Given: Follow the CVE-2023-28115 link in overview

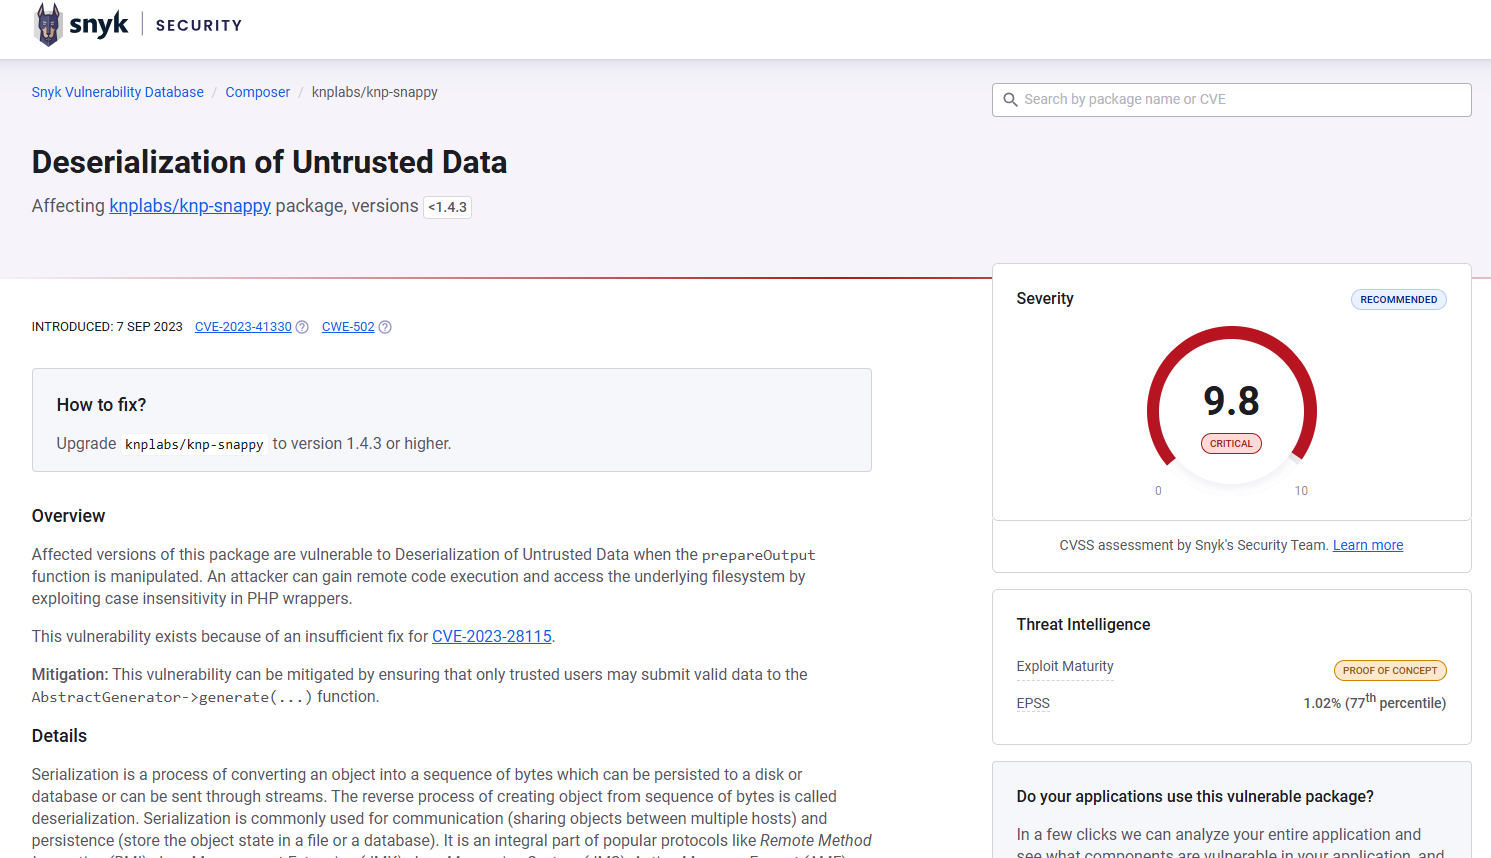Looking at the screenshot, I should pos(491,637).
